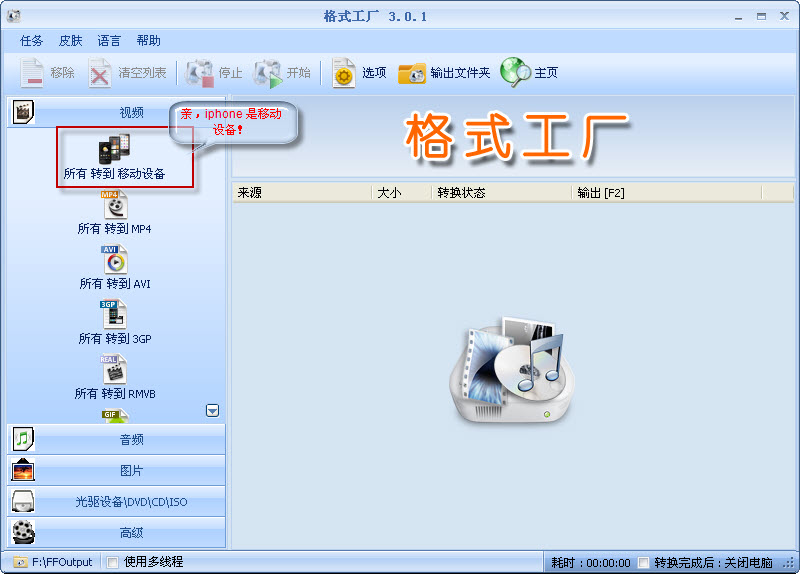
Task: Select the partially visible GIF conversion icon
Action: click(115, 416)
